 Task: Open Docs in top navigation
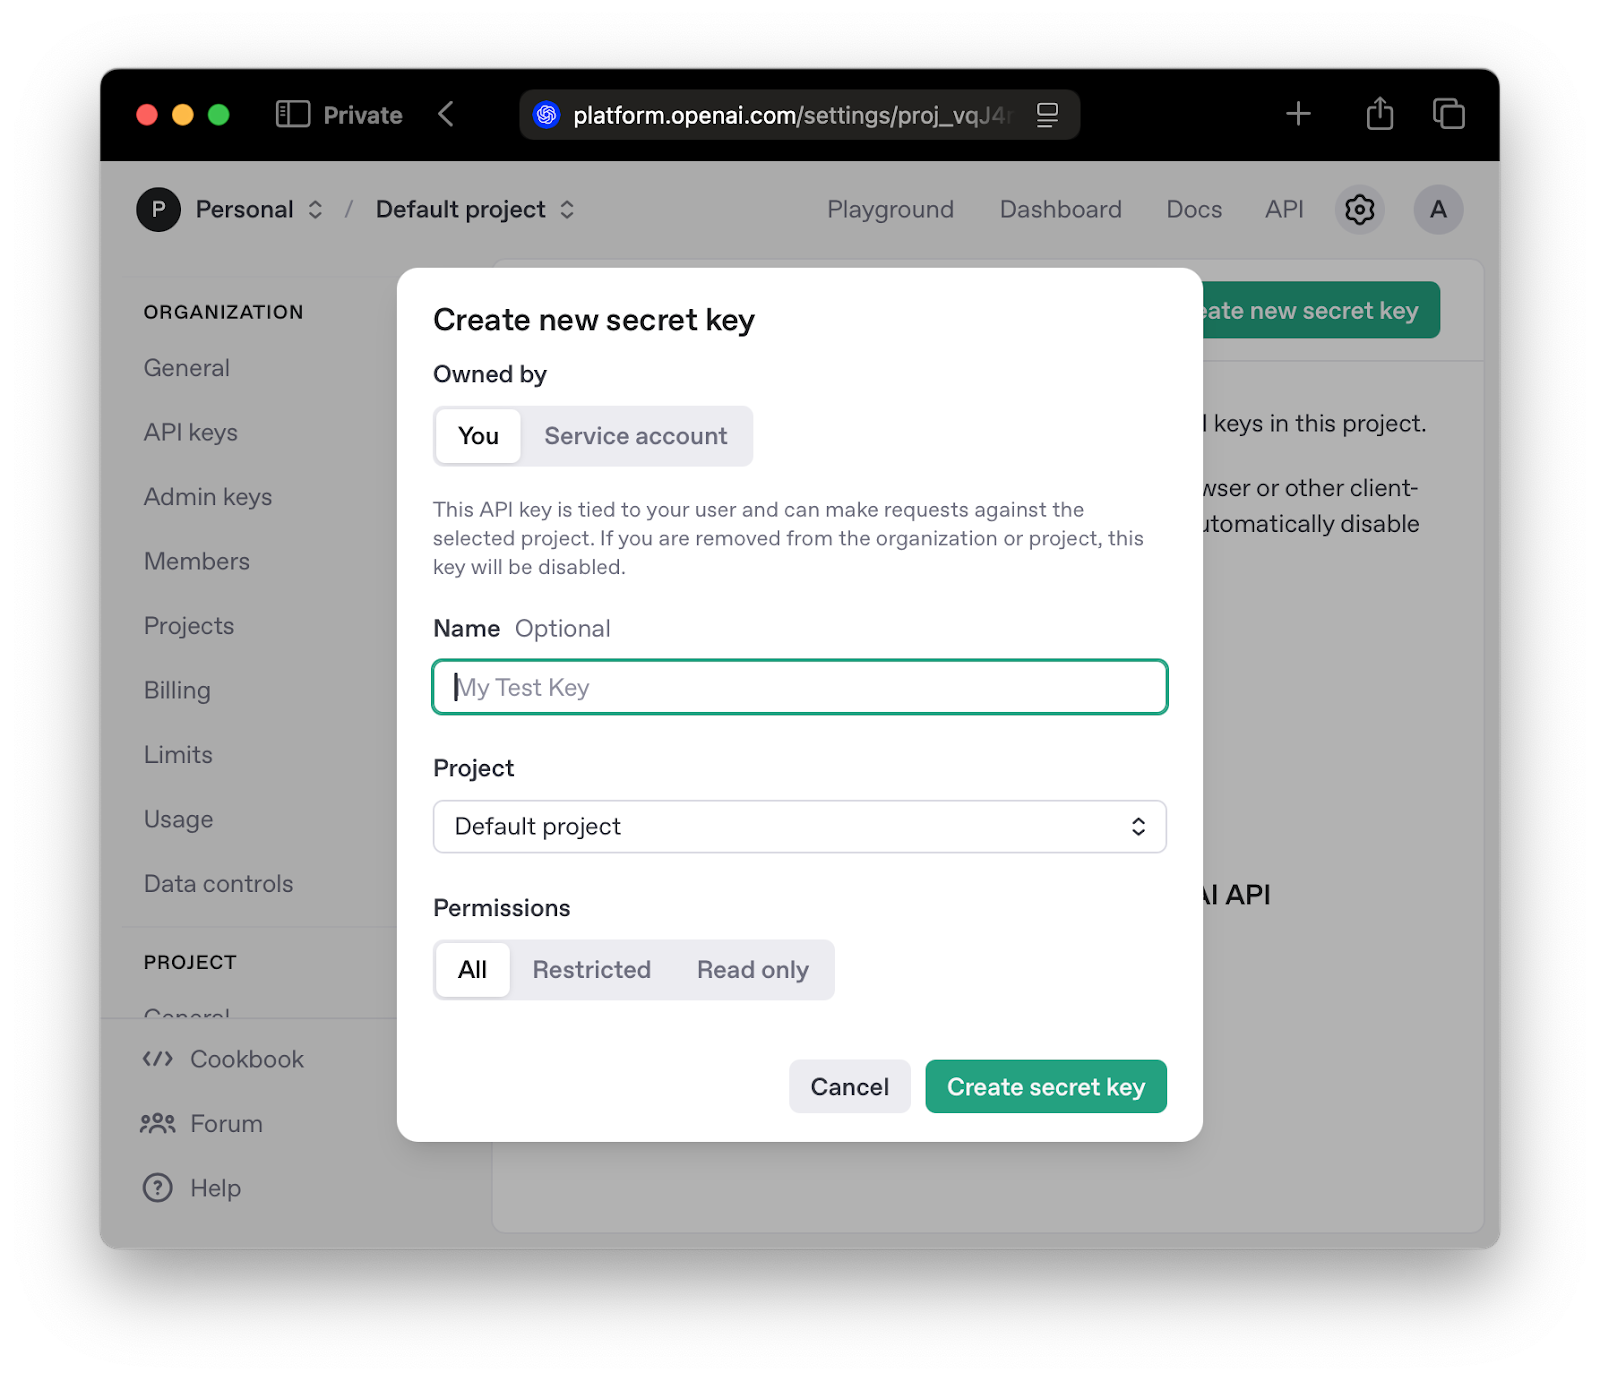point(1194,209)
